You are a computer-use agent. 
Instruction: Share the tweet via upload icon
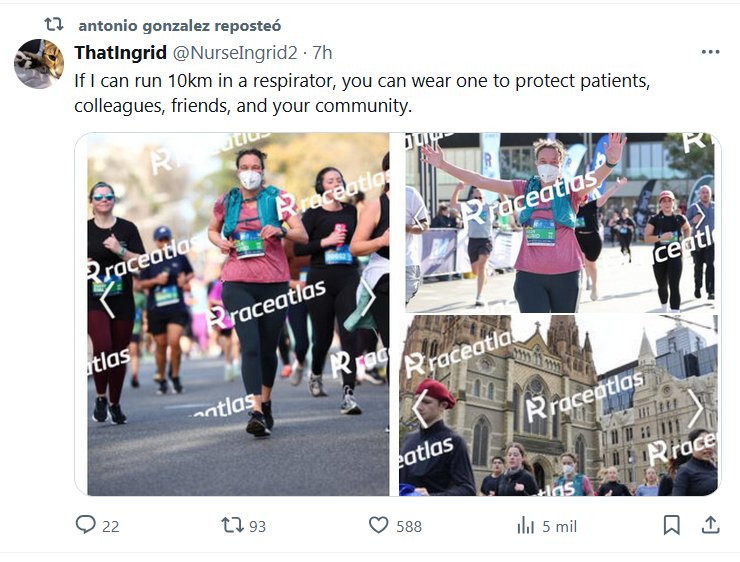point(710,525)
